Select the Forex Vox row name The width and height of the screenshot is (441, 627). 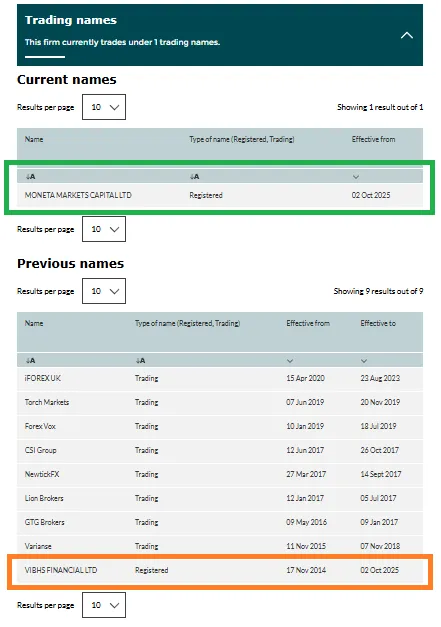[40, 426]
